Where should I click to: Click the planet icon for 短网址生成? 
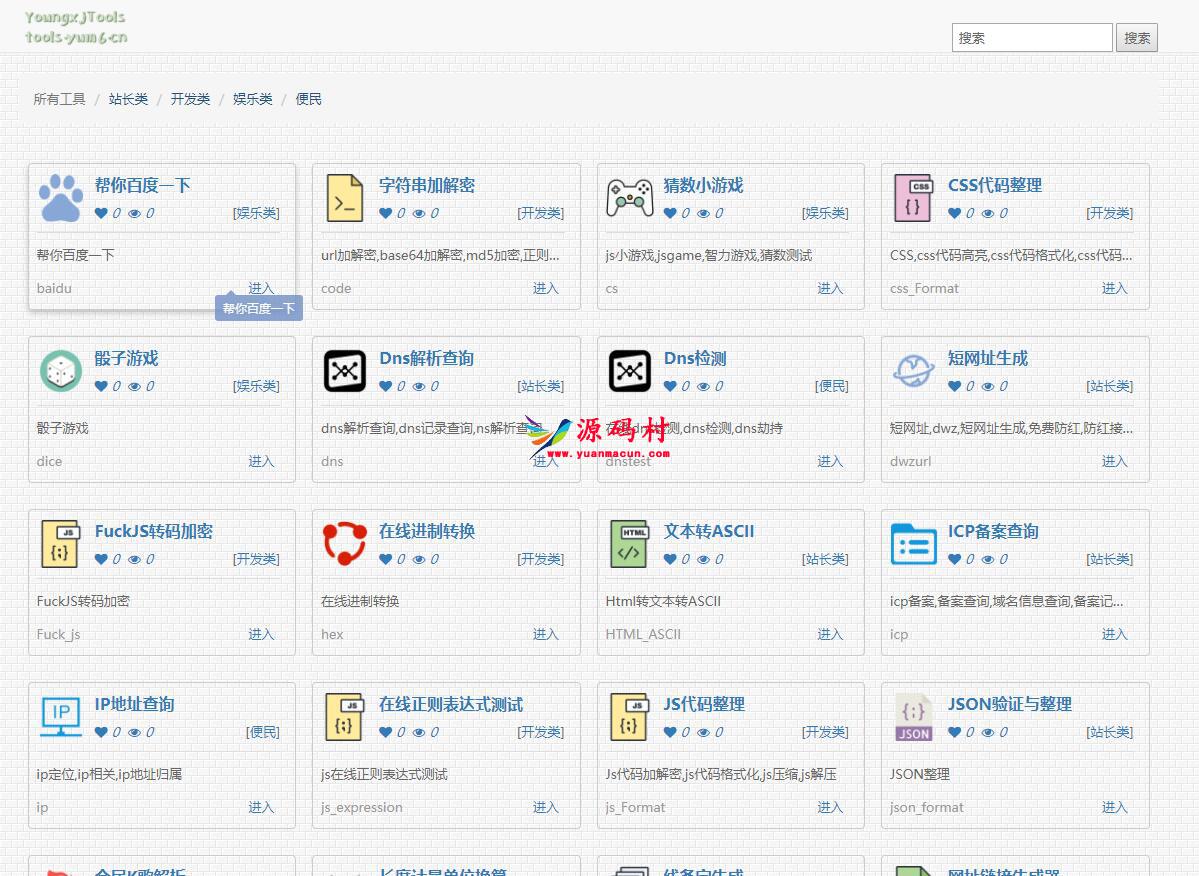click(914, 371)
